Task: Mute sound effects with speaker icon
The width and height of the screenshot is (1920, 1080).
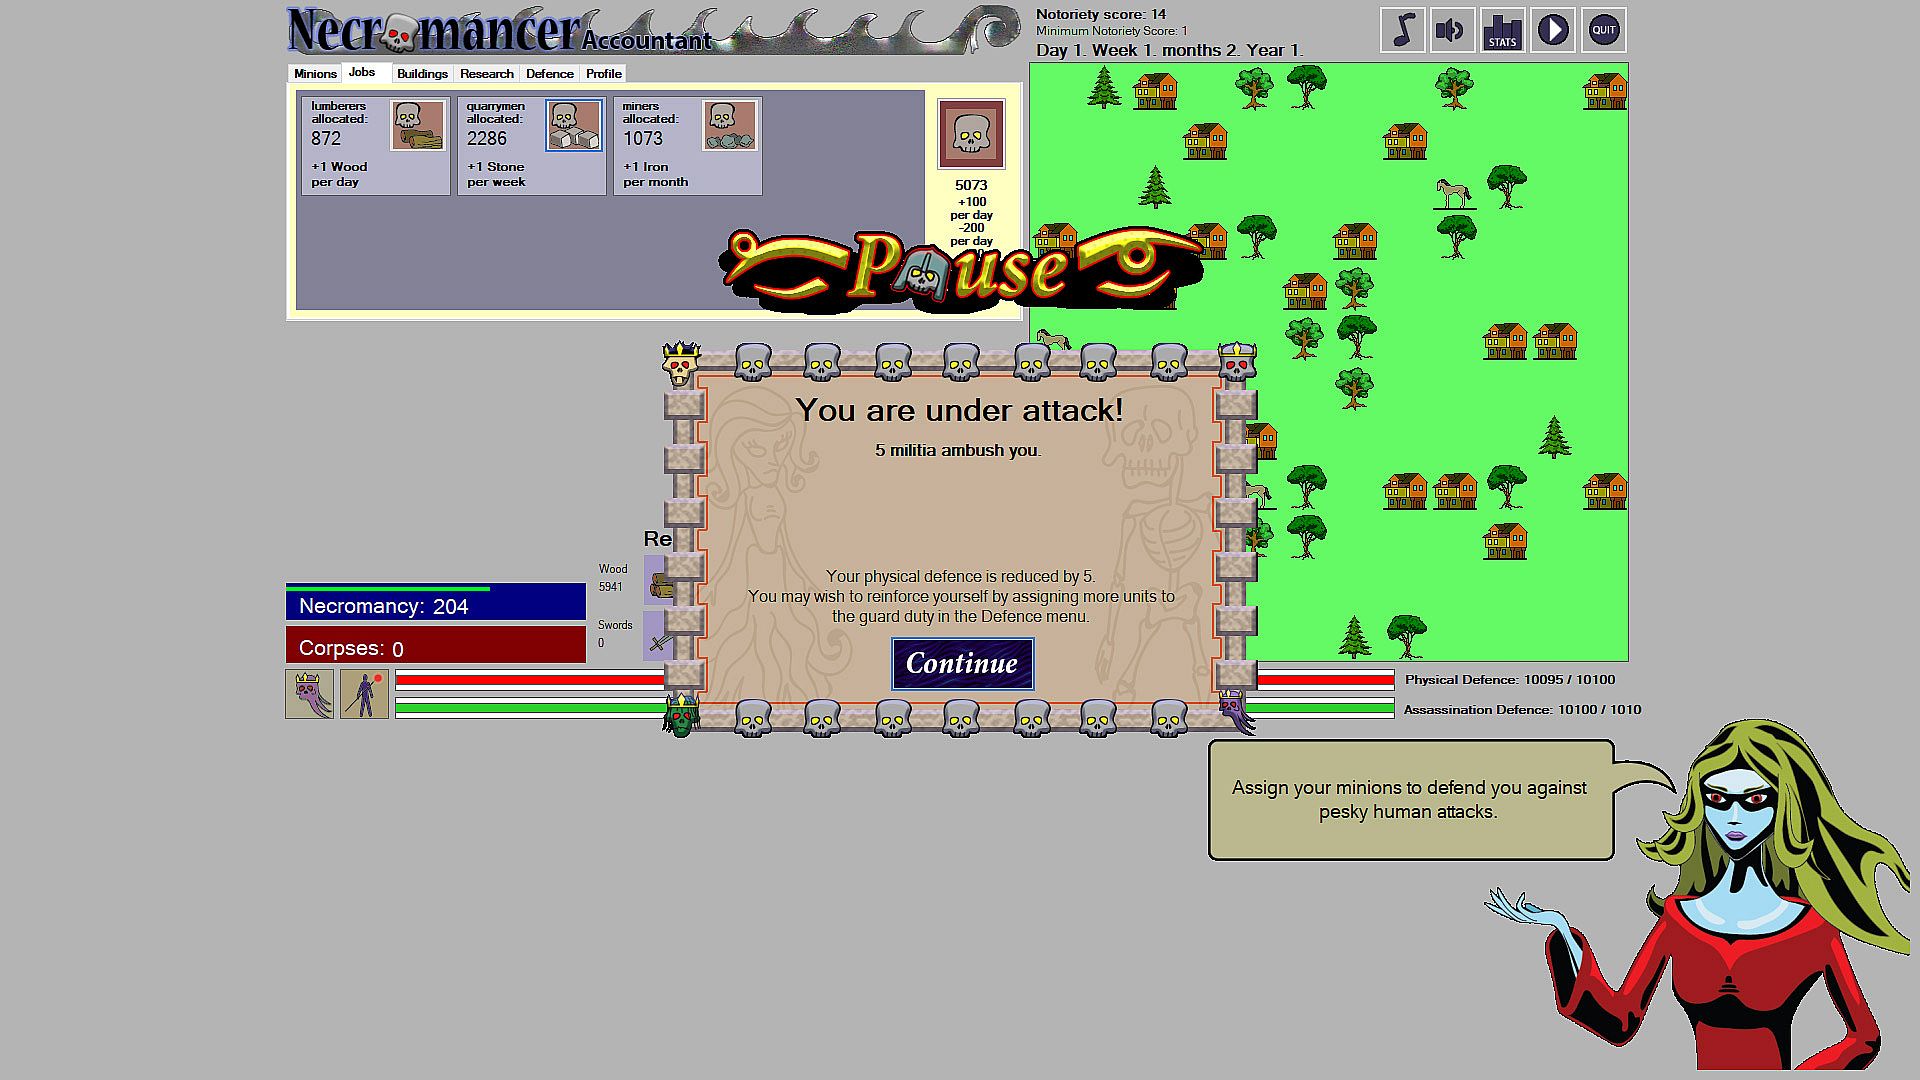Action: (1452, 30)
